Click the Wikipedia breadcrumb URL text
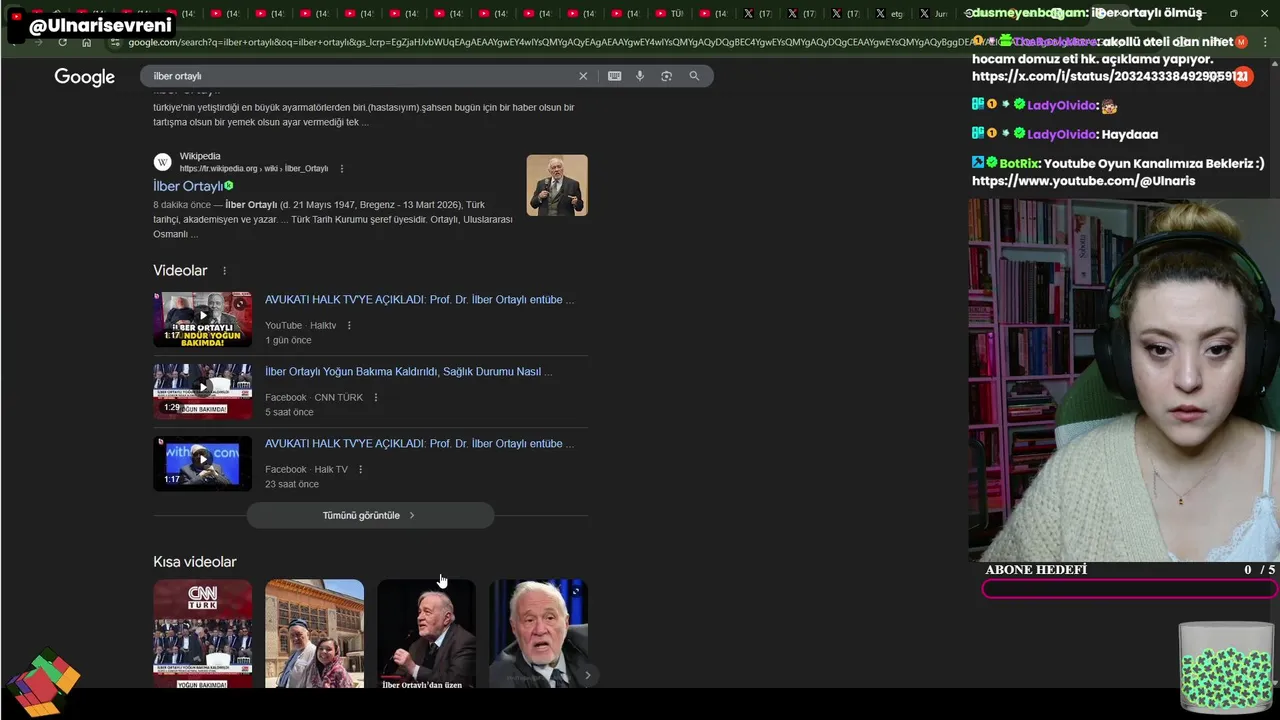The height and width of the screenshot is (720, 1280). [x=254, y=169]
